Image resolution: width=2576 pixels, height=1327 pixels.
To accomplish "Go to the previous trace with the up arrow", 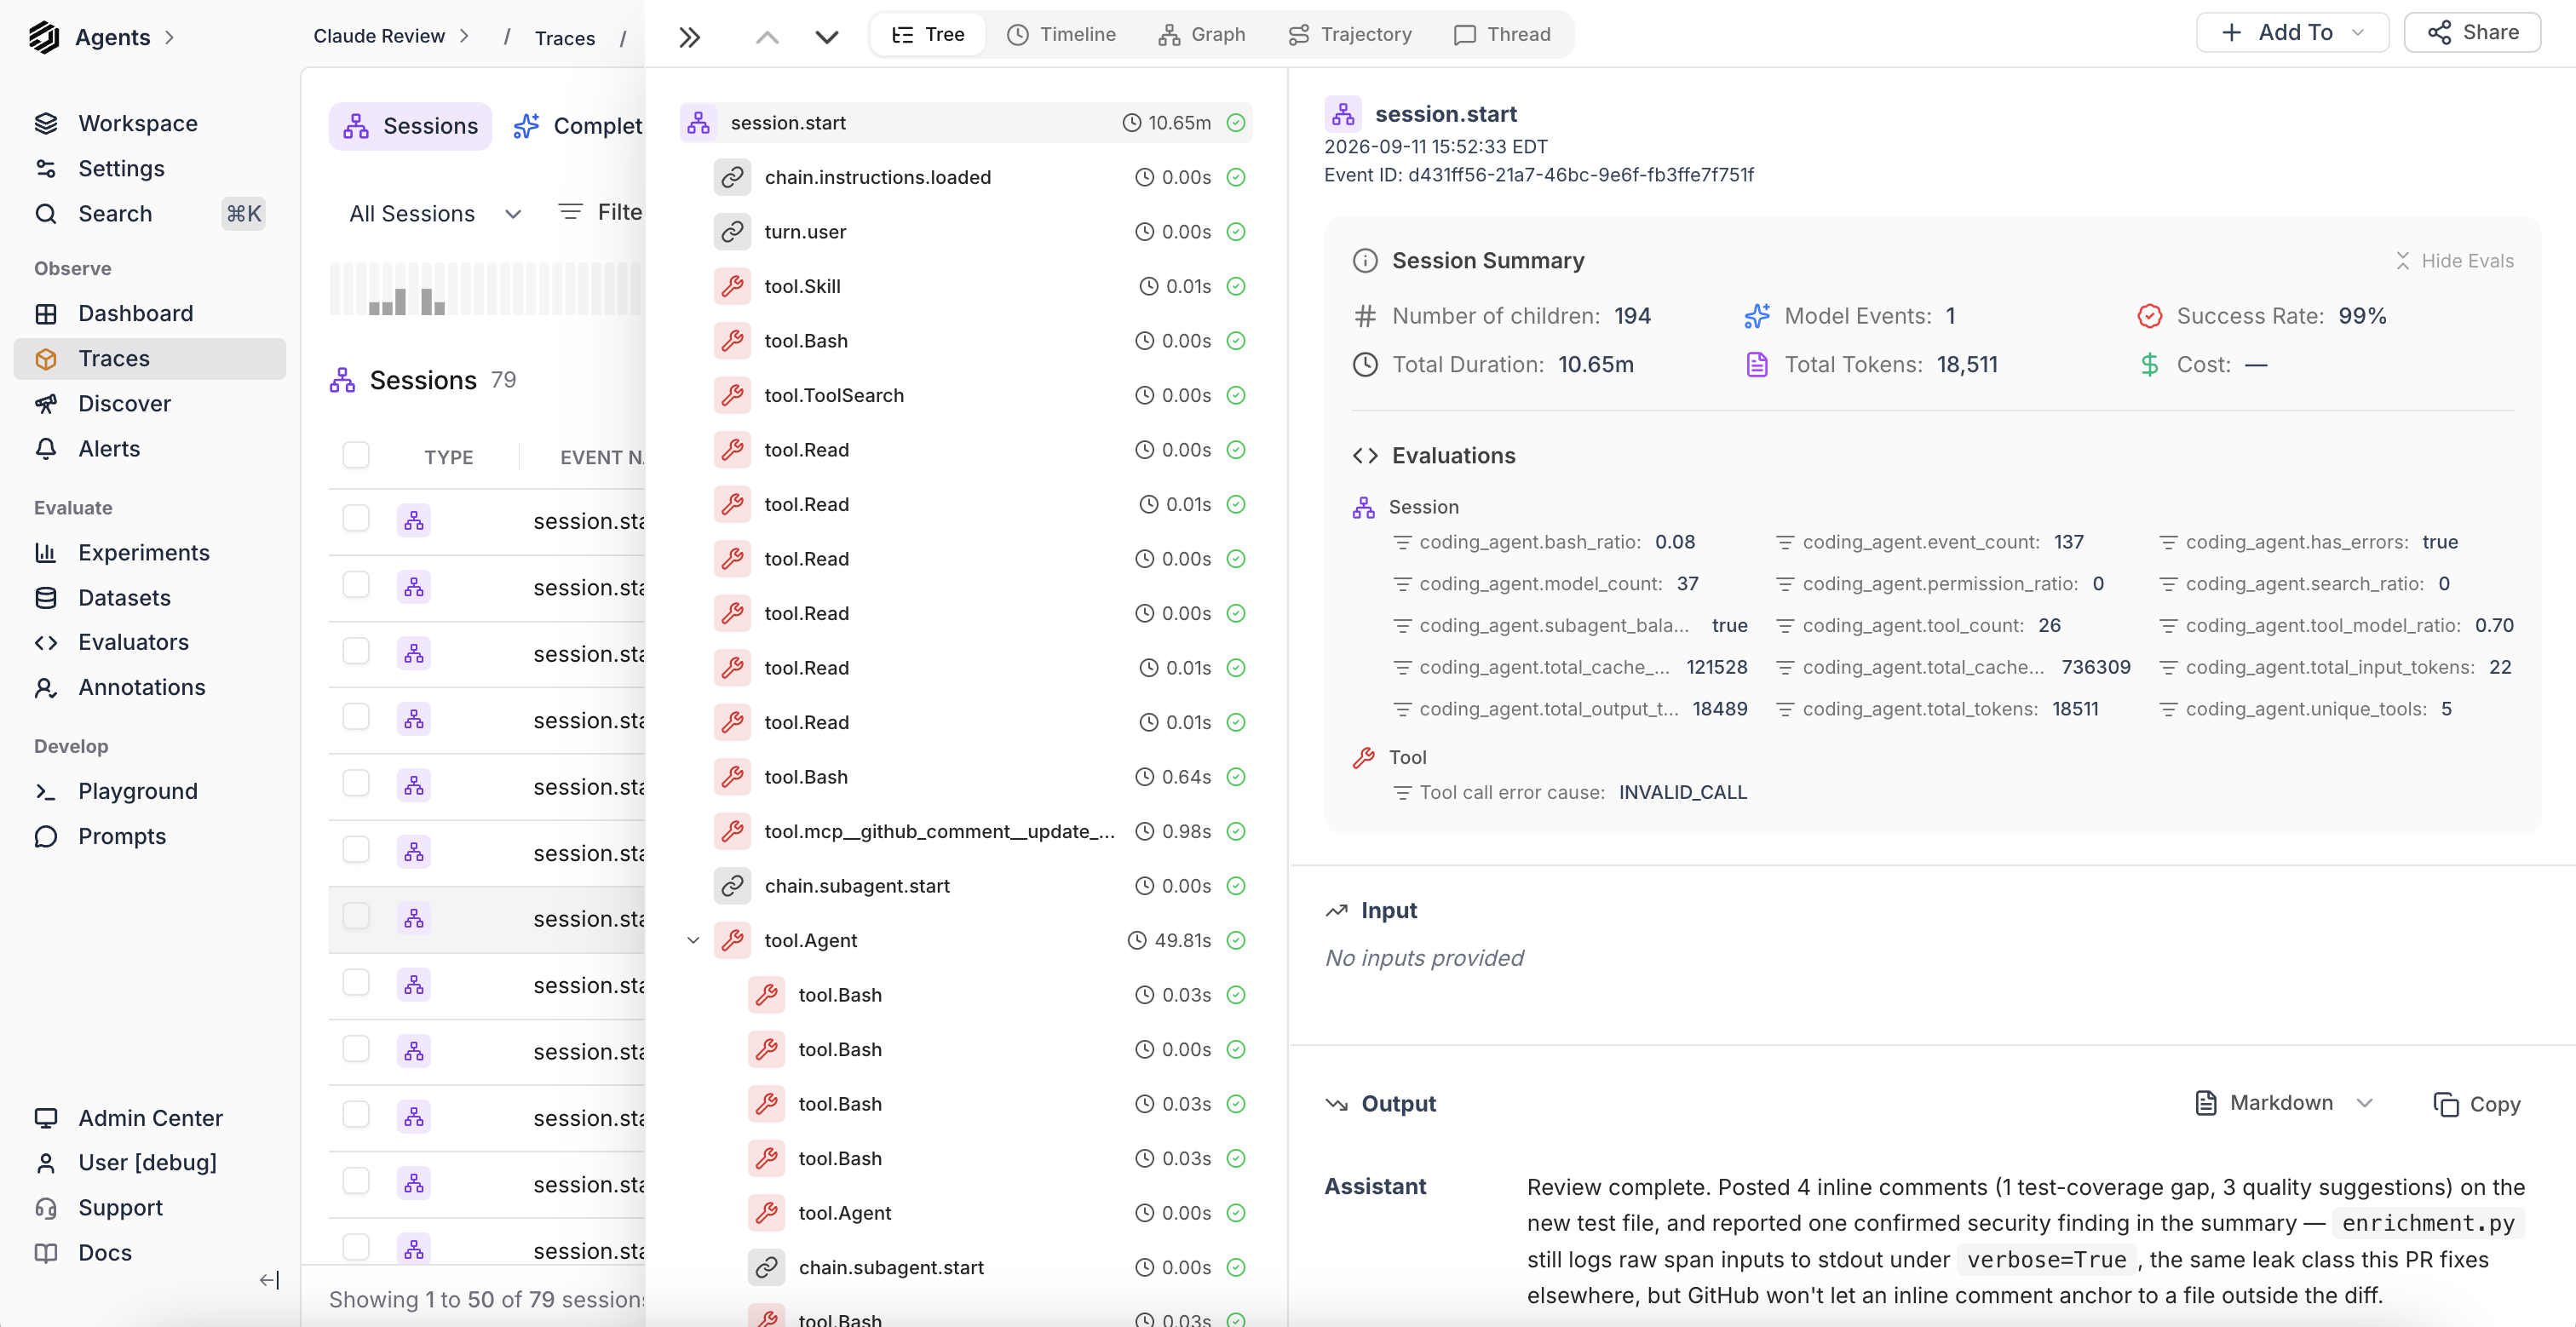I will 767,37.
